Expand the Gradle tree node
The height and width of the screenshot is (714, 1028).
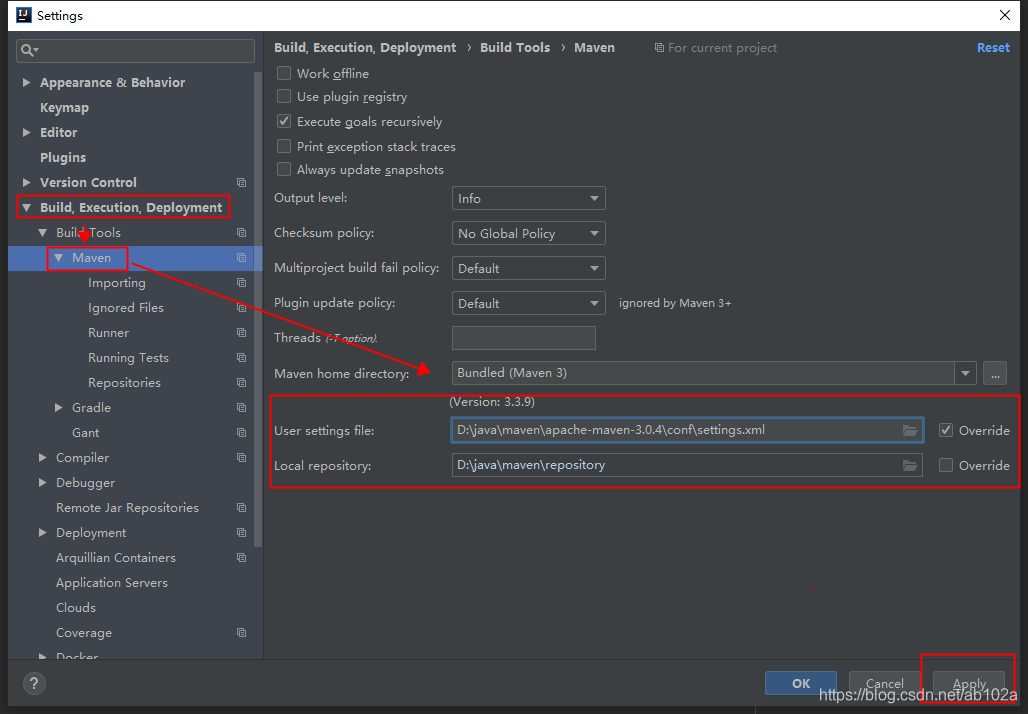coord(58,407)
